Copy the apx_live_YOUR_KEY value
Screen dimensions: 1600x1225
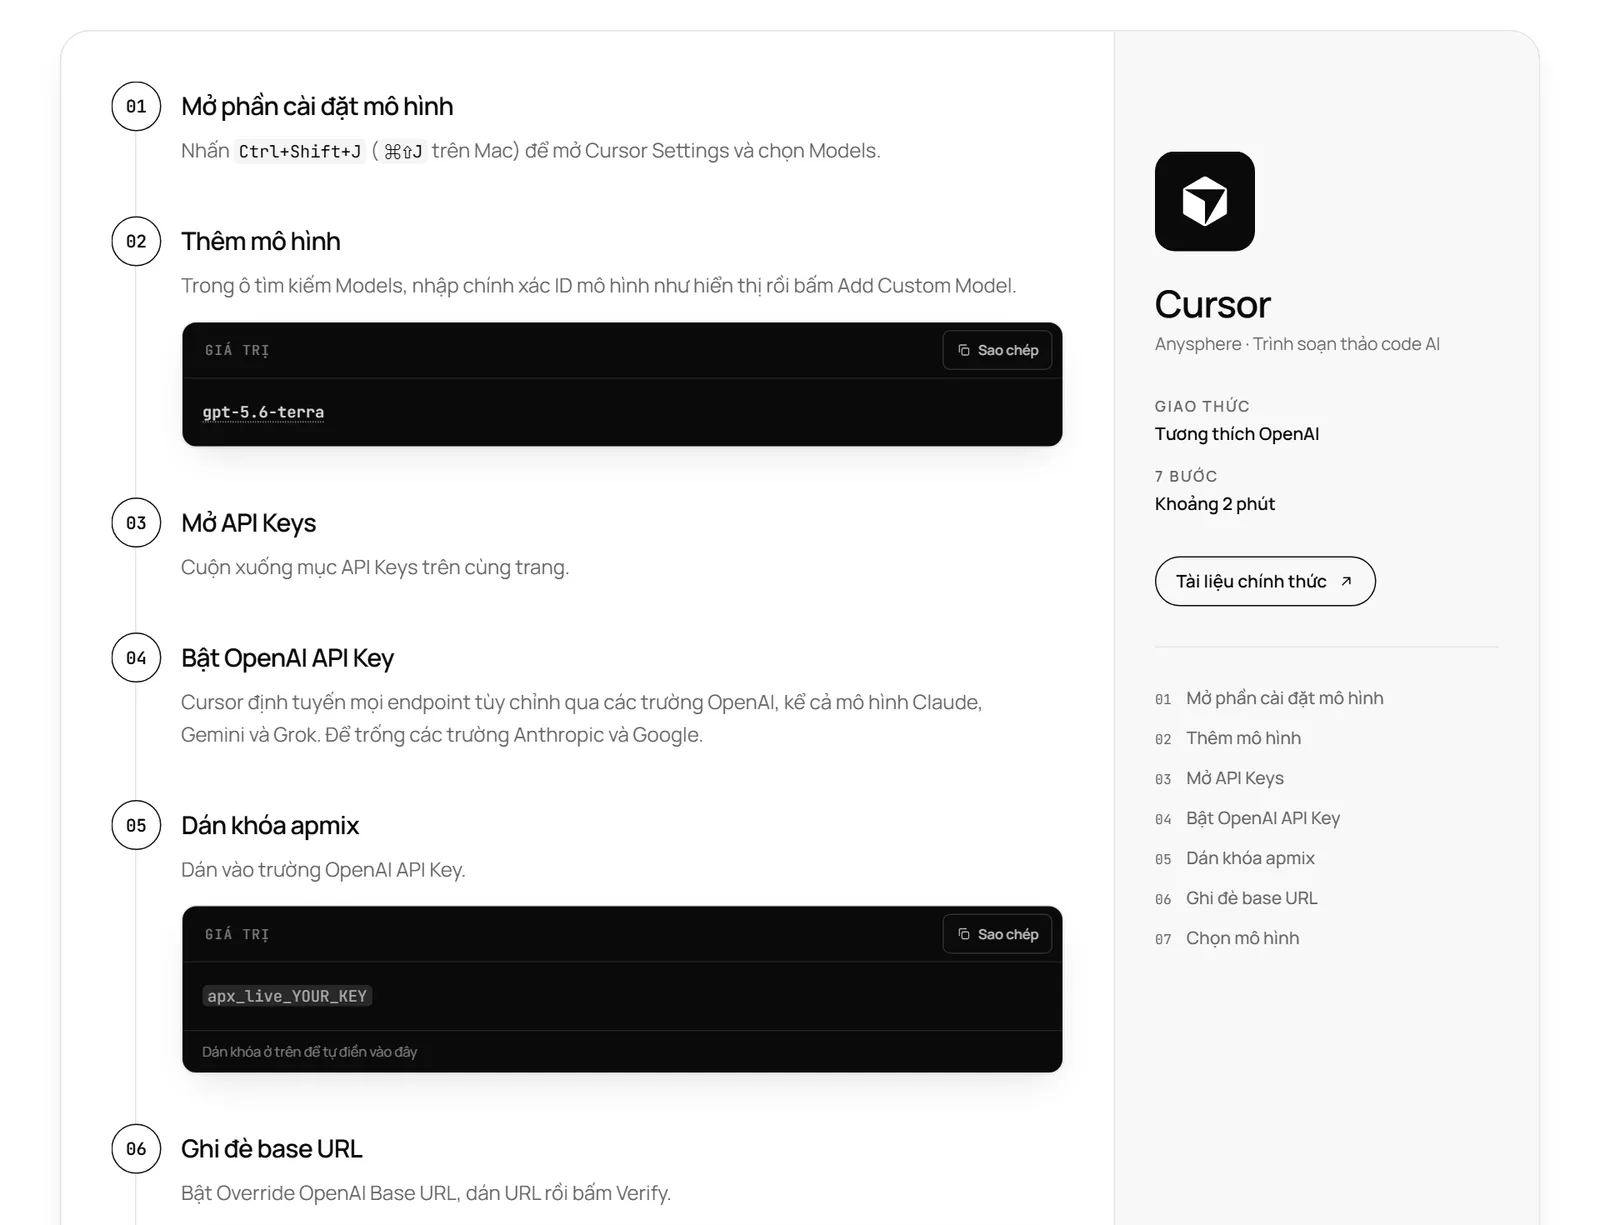tap(997, 934)
